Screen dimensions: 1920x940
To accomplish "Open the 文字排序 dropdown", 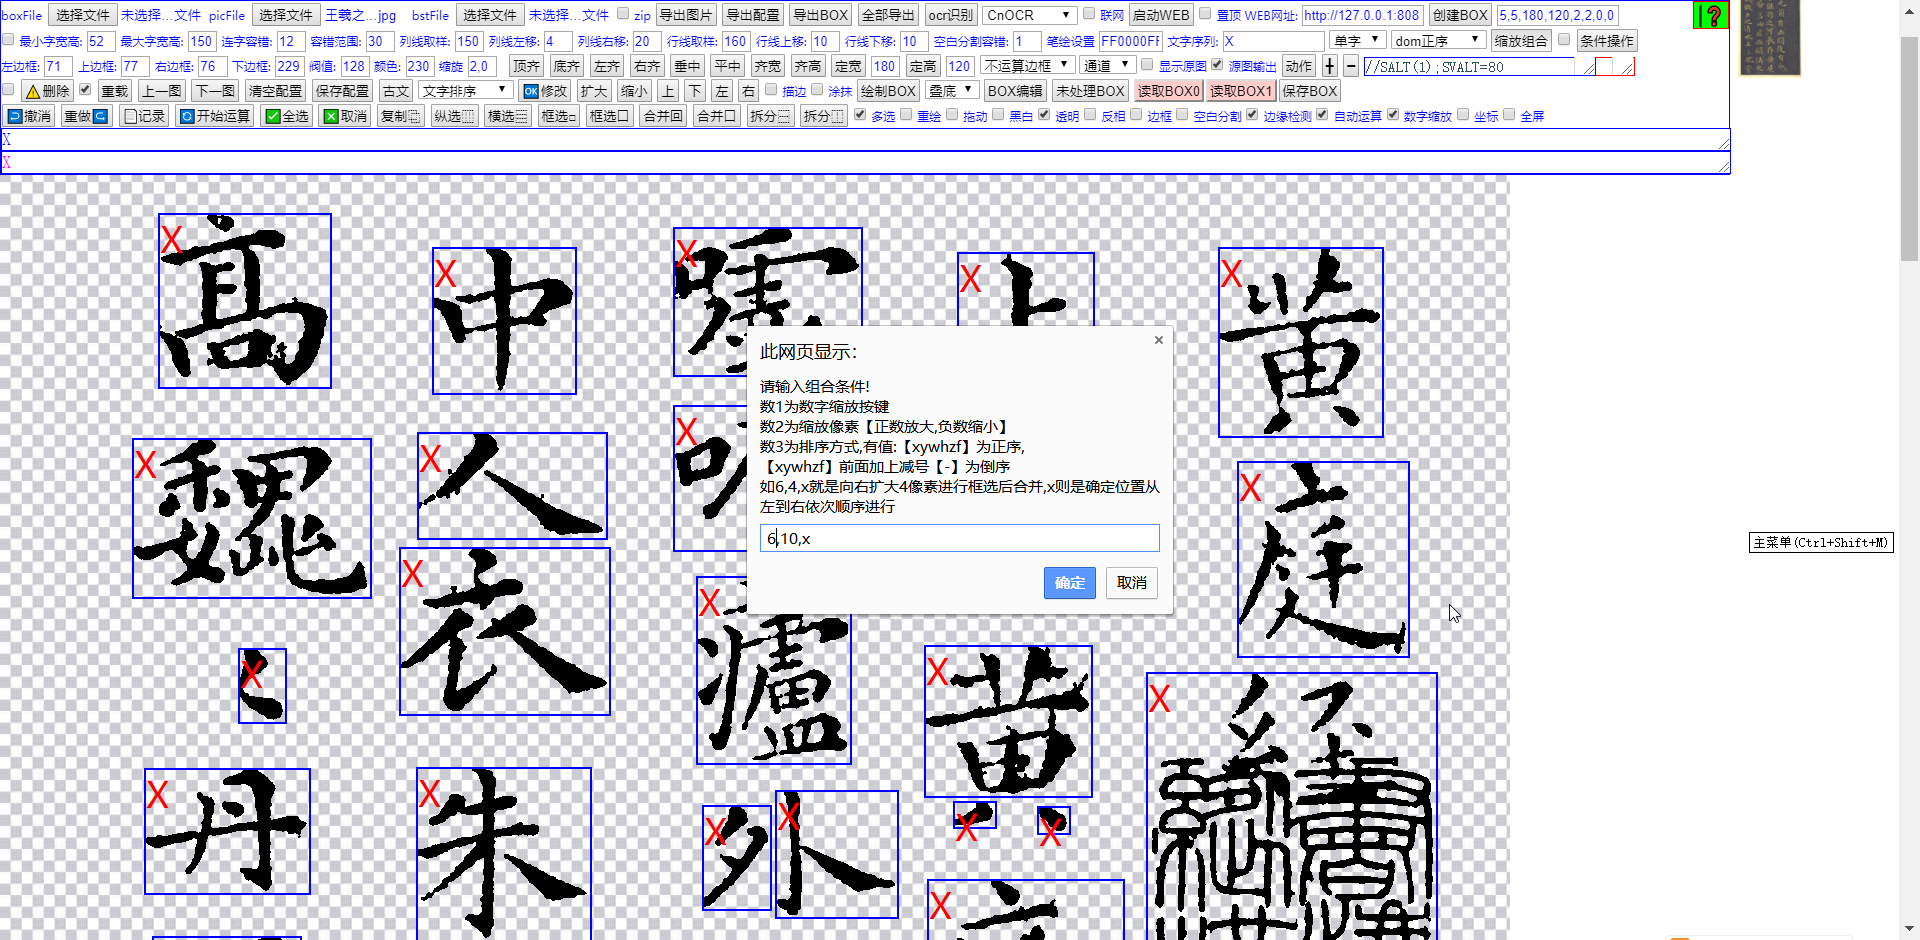I will click(x=465, y=91).
